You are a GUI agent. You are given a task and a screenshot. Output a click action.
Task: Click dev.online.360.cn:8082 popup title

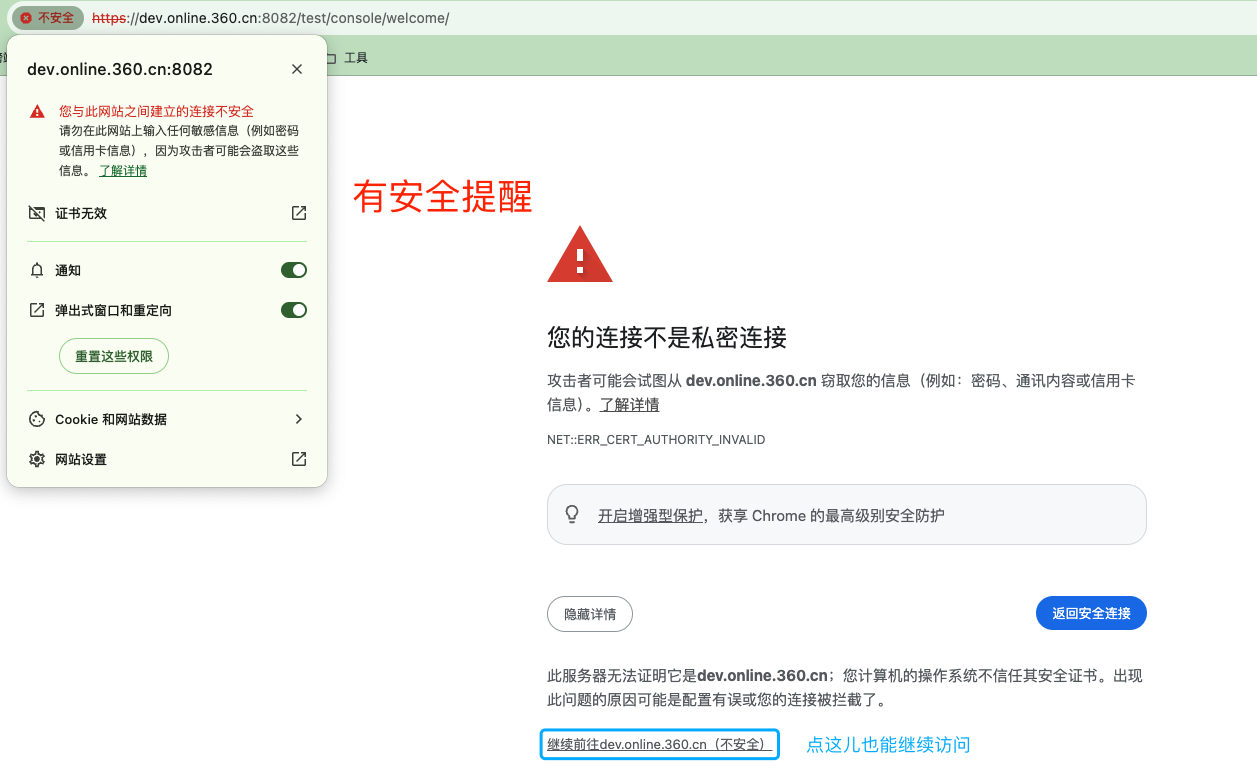[120, 69]
